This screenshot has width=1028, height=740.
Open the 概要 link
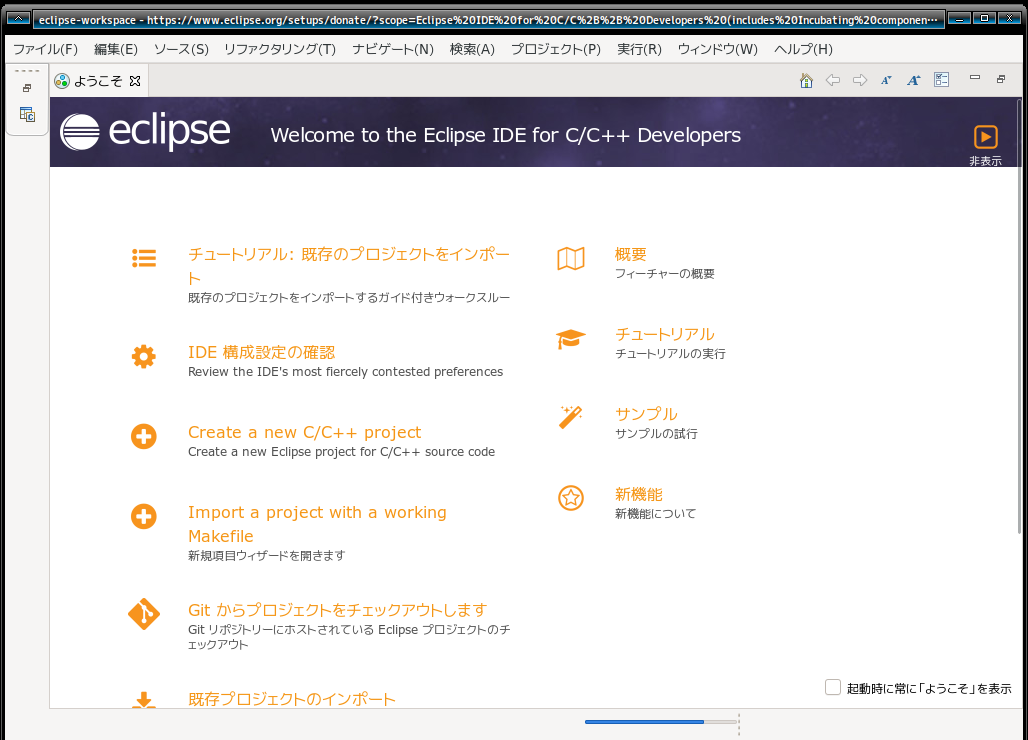631,254
